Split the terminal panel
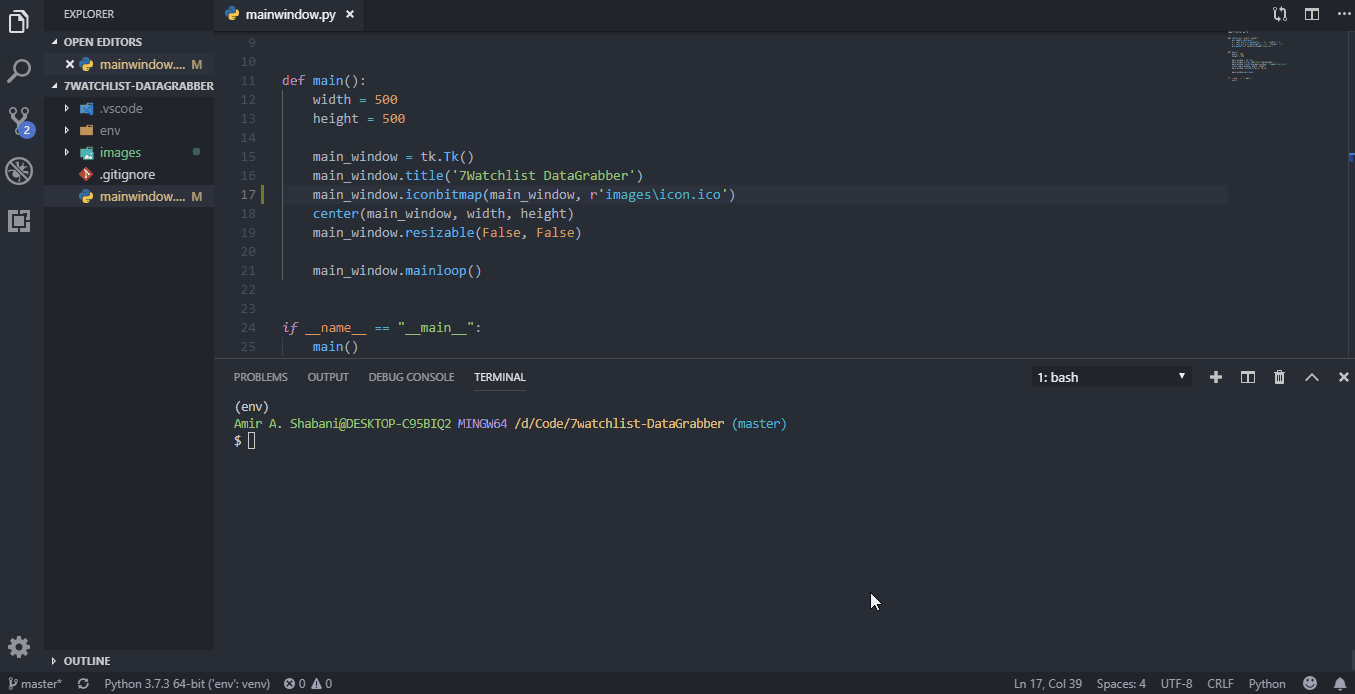The image size is (1355, 694). click(1247, 377)
